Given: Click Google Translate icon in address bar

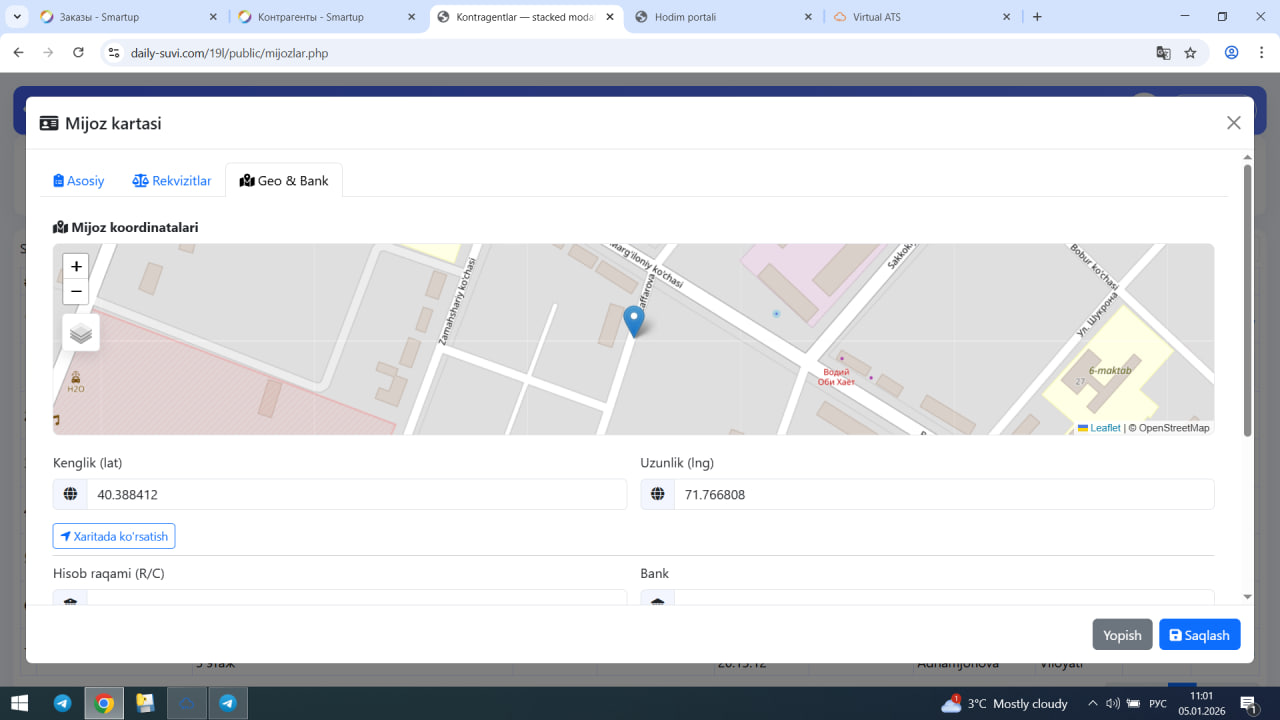Looking at the screenshot, I should click(x=1163, y=53).
